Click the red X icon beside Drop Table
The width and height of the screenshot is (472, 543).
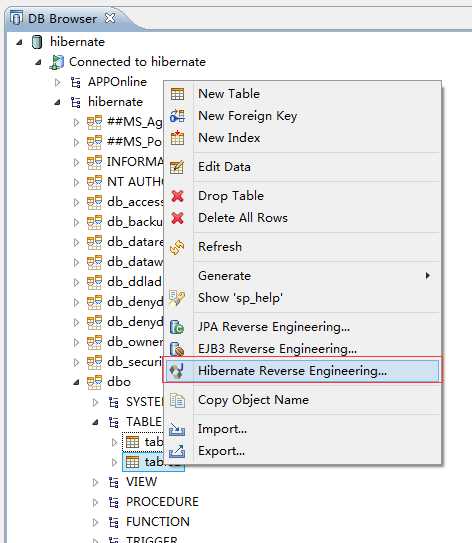click(177, 196)
